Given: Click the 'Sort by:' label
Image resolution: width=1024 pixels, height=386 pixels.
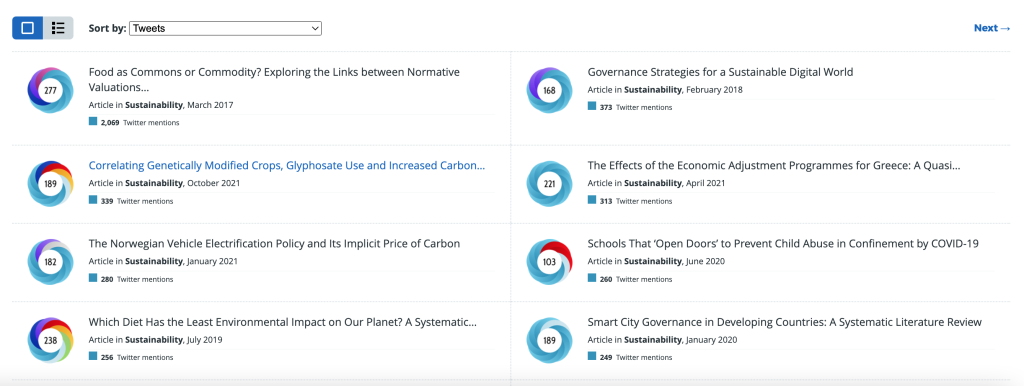Looking at the screenshot, I should point(107,28).
